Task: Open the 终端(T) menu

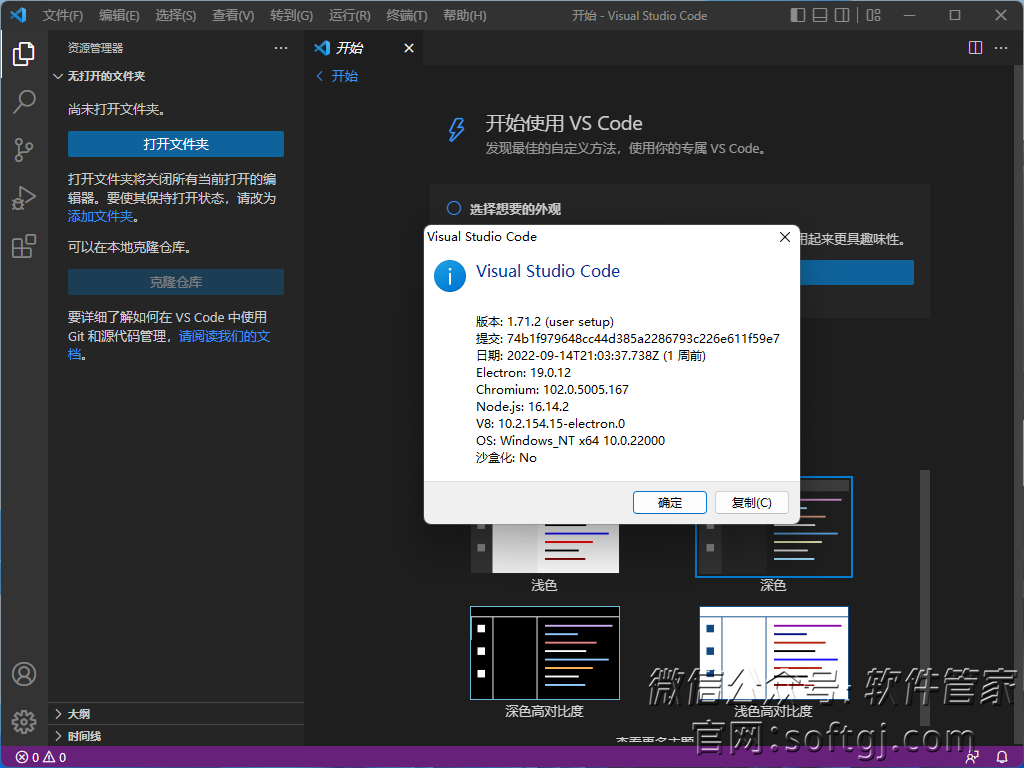Action: point(407,15)
